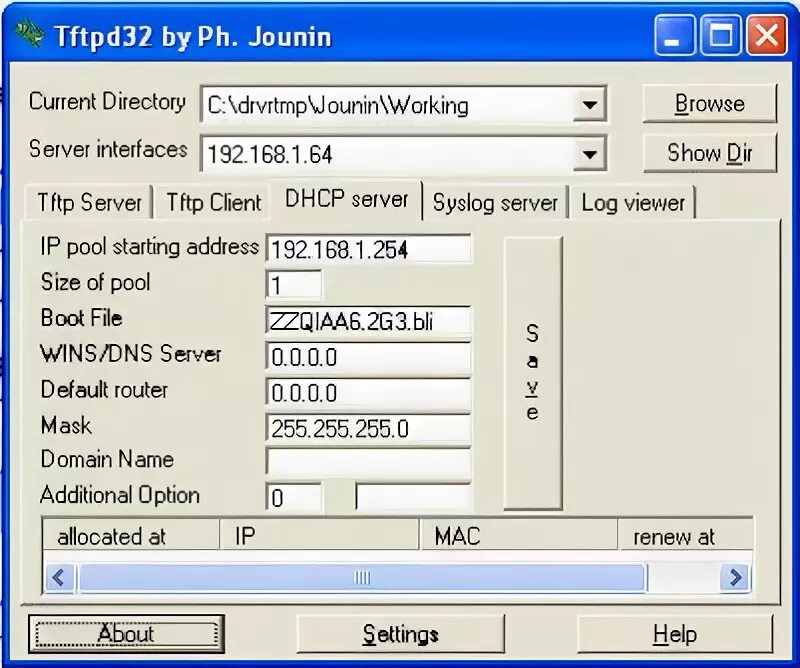Click the Show Dir button
The image size is (800, 668).
tap(709, 153)
